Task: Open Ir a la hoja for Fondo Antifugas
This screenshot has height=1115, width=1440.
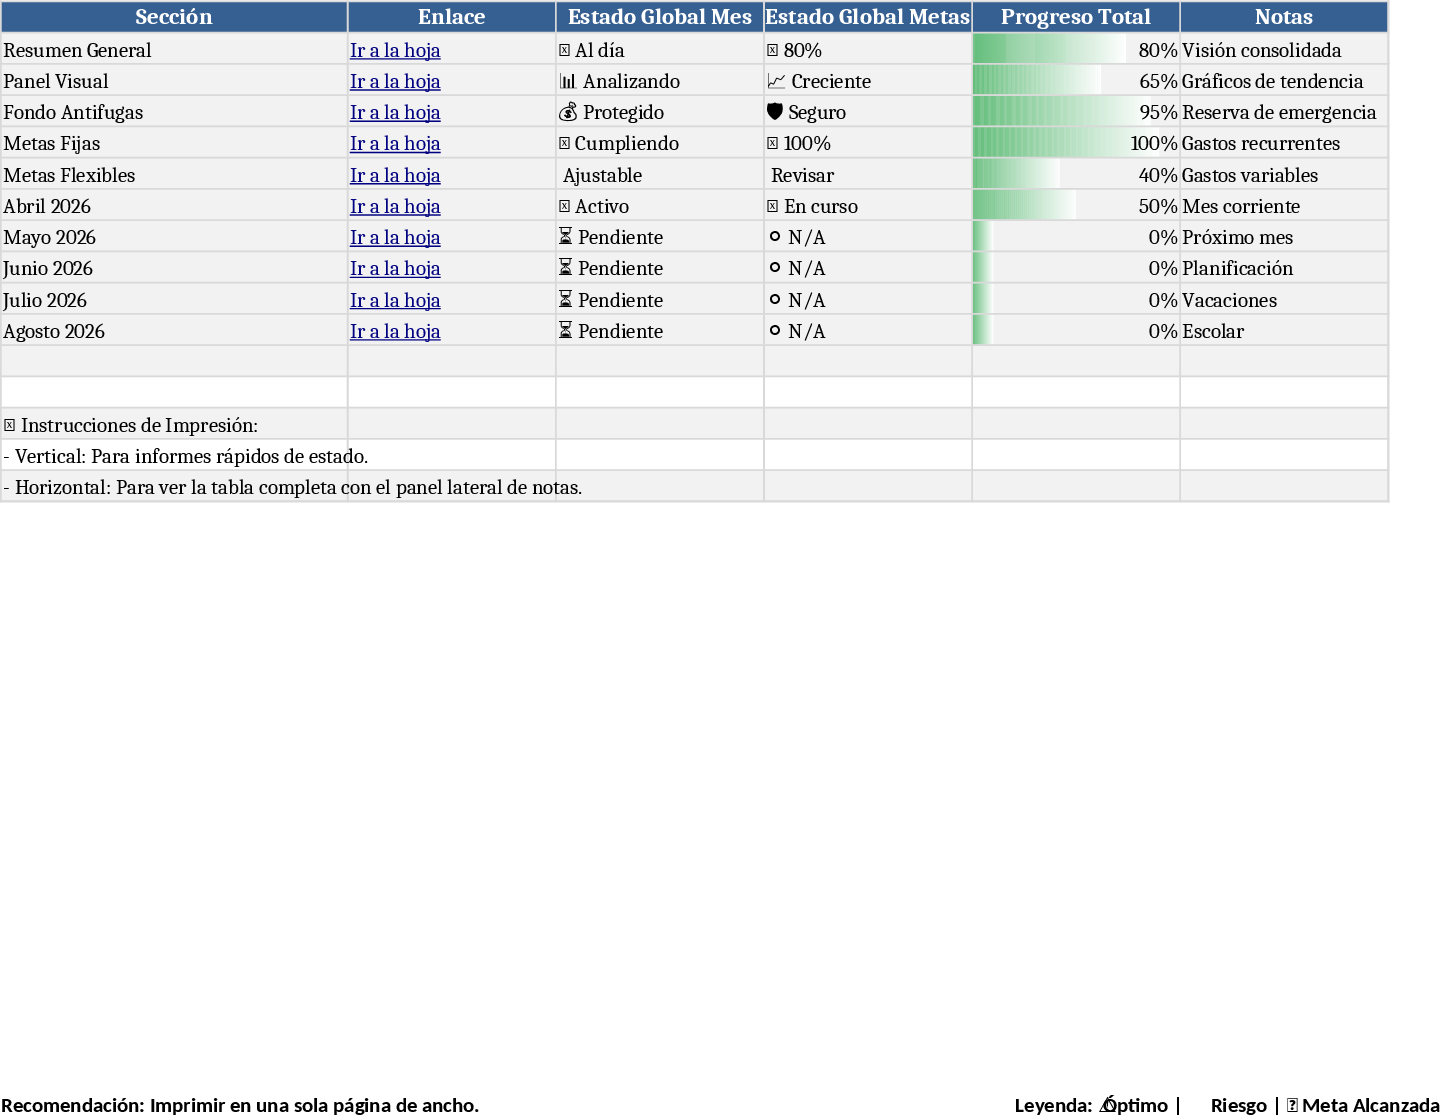Action: 395,112
